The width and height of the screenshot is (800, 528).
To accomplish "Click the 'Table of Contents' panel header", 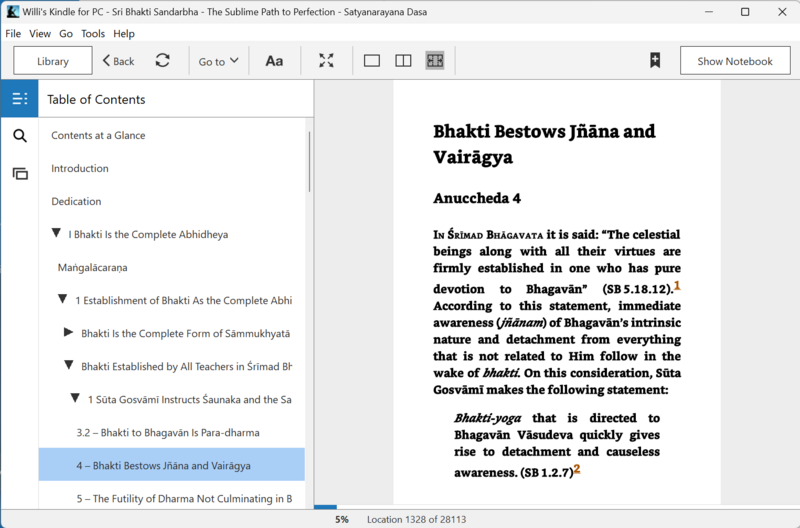I will pyautogui.click(x=96, y=99).
